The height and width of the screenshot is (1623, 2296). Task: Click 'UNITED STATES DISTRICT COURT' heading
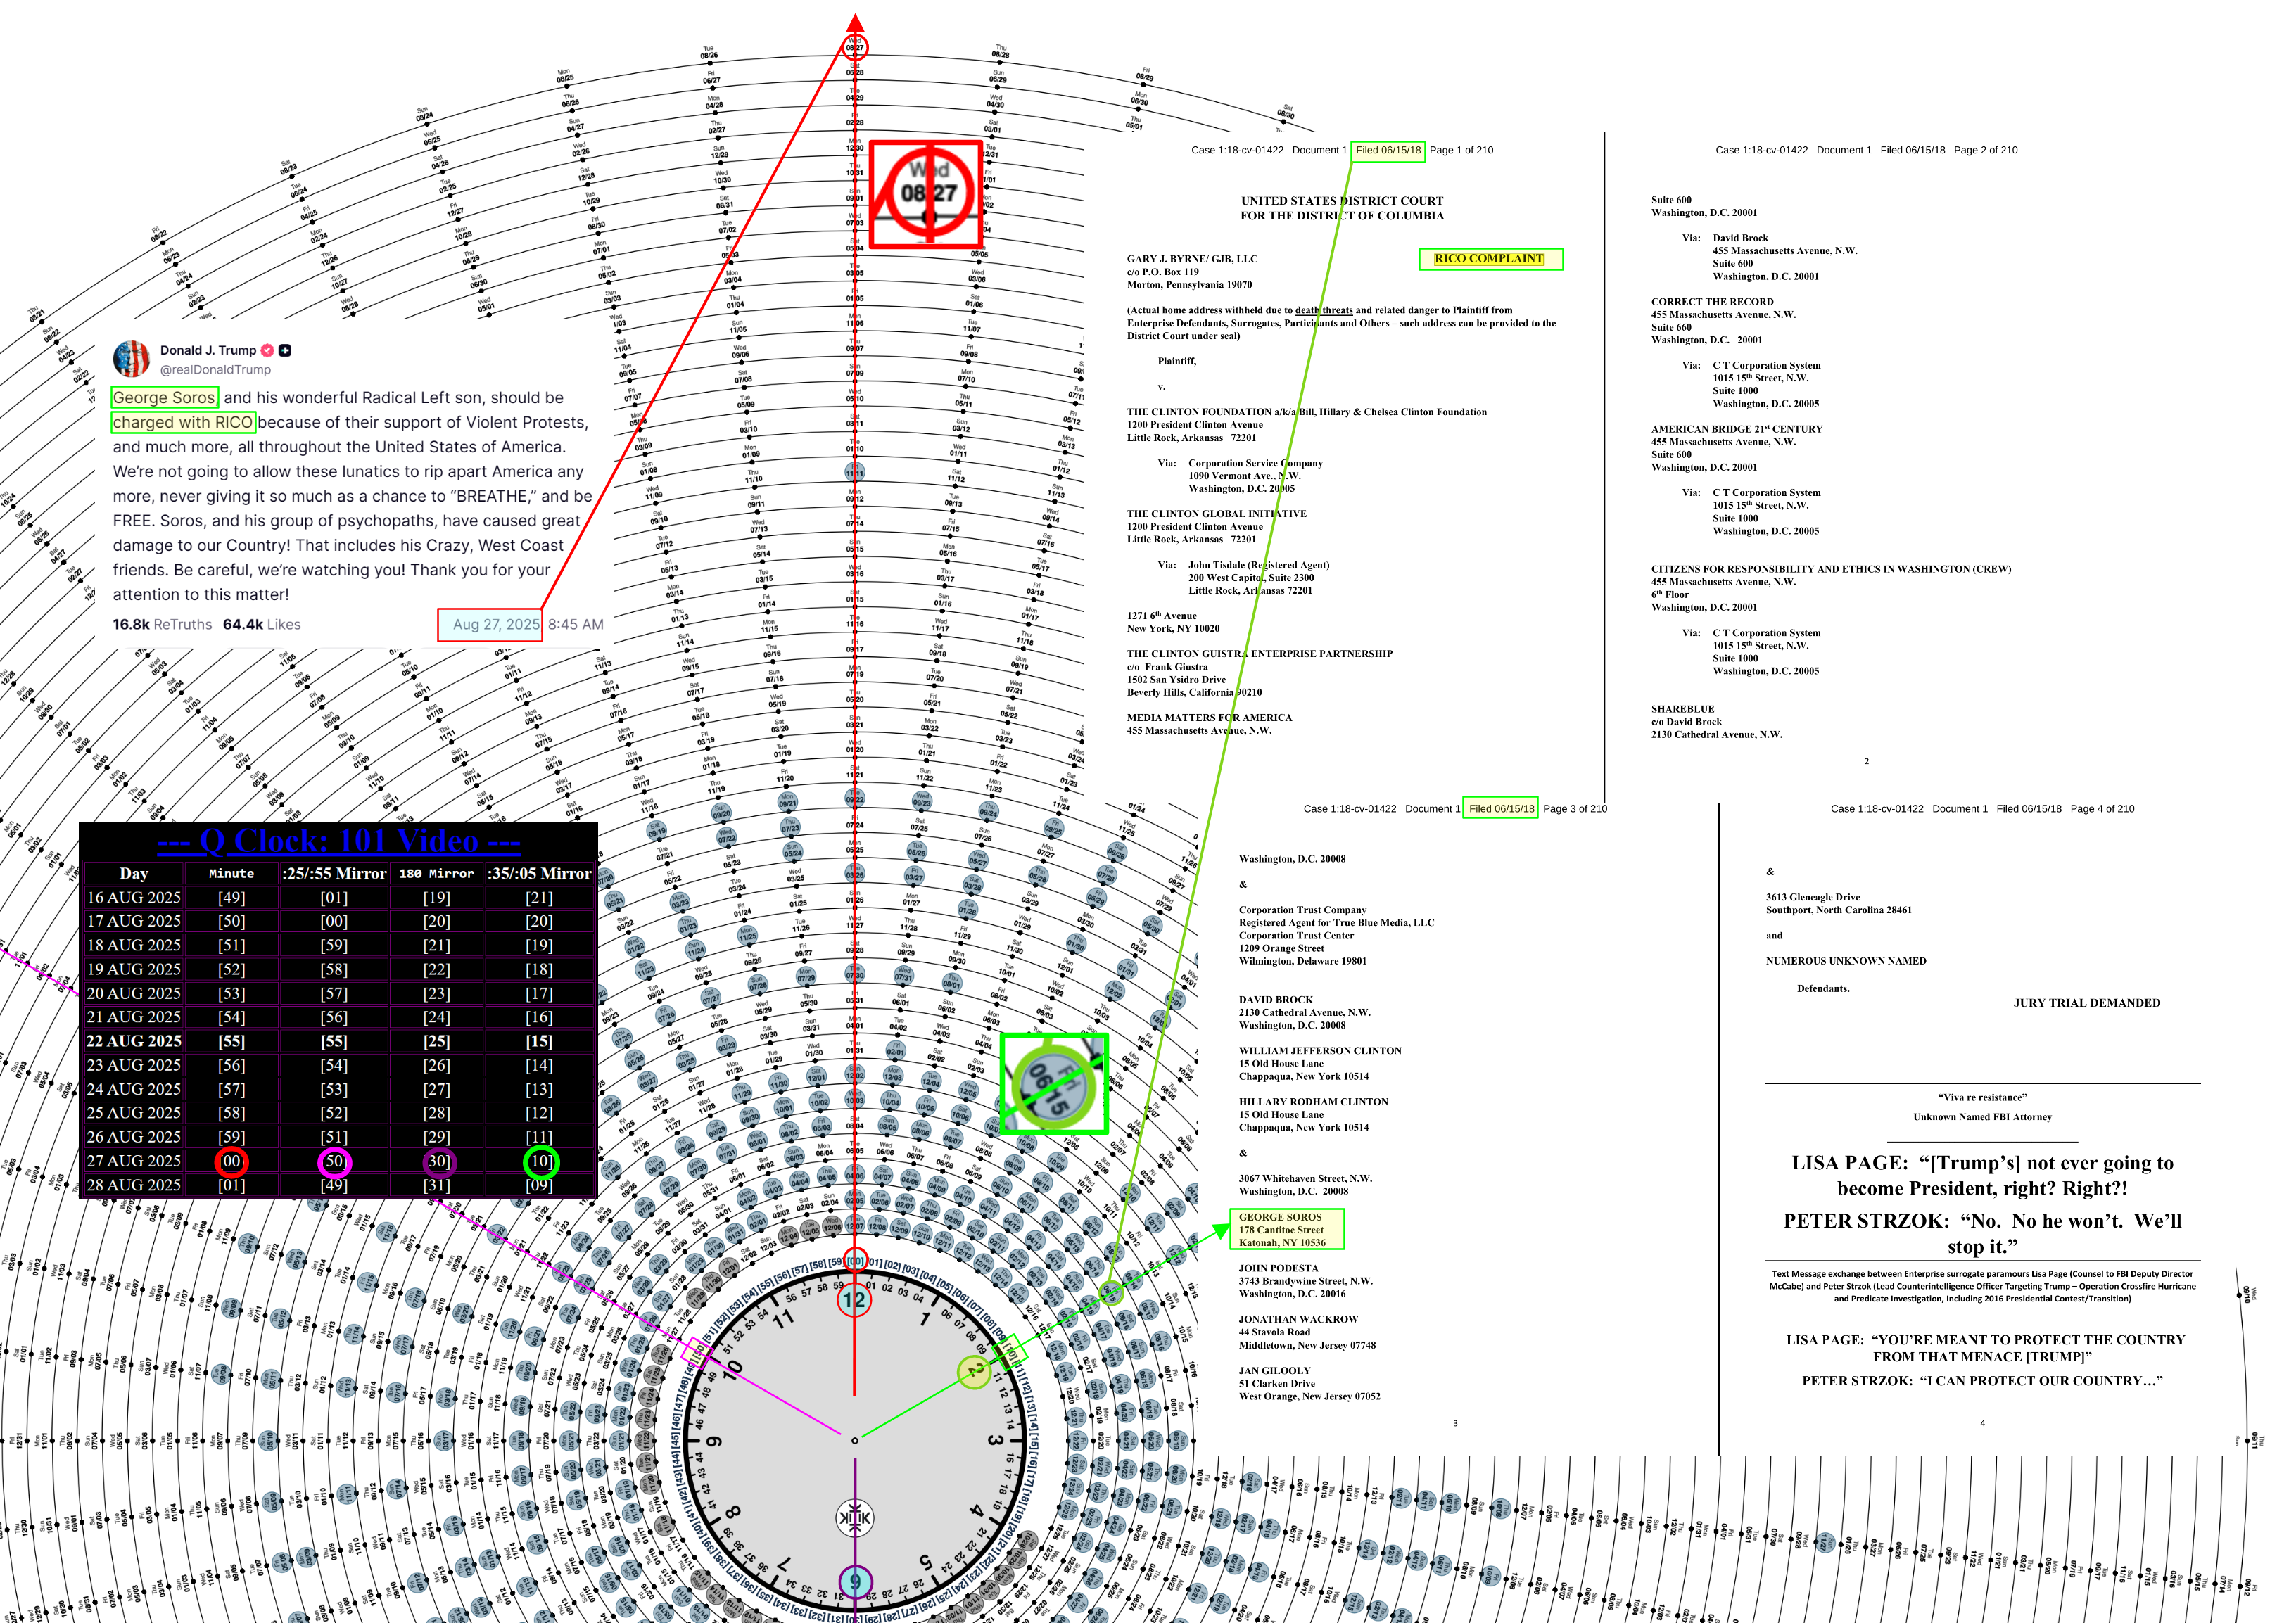[1342, 201]
